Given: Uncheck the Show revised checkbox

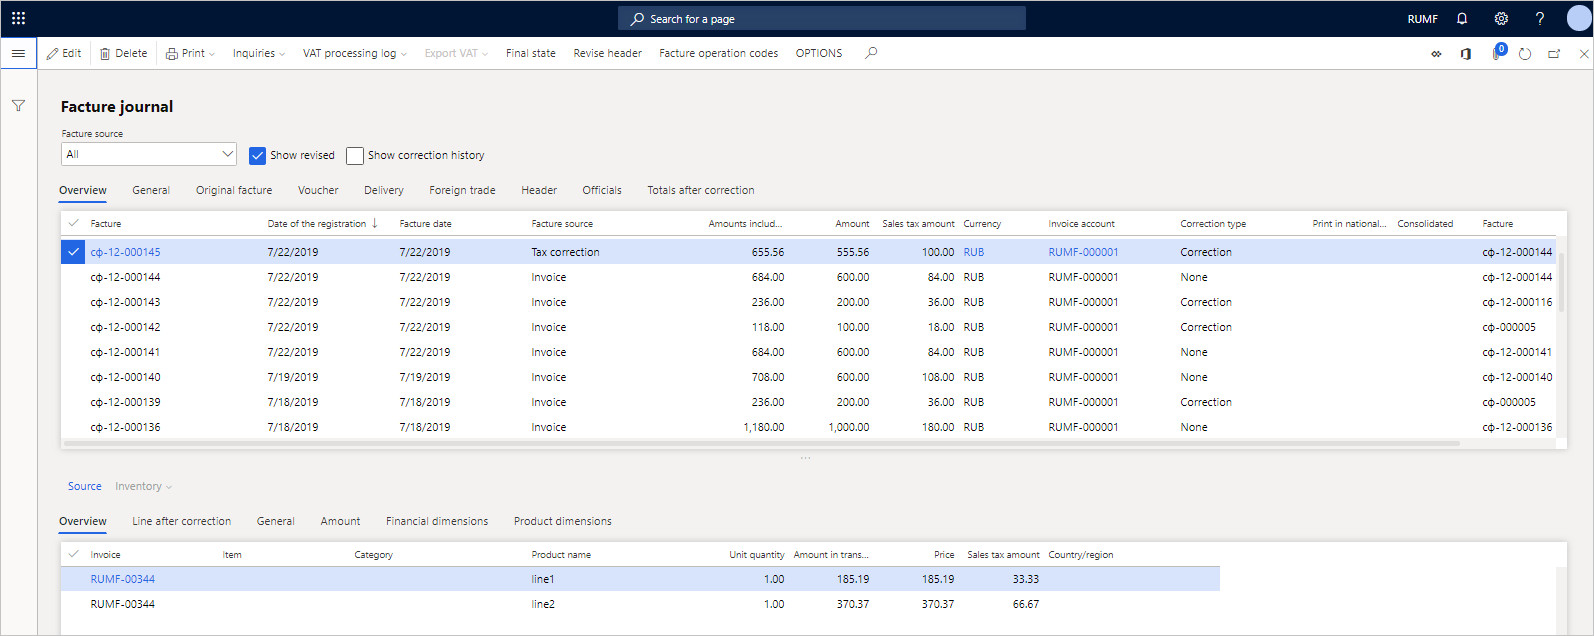Looking at the screenshot, I should 257,155.
